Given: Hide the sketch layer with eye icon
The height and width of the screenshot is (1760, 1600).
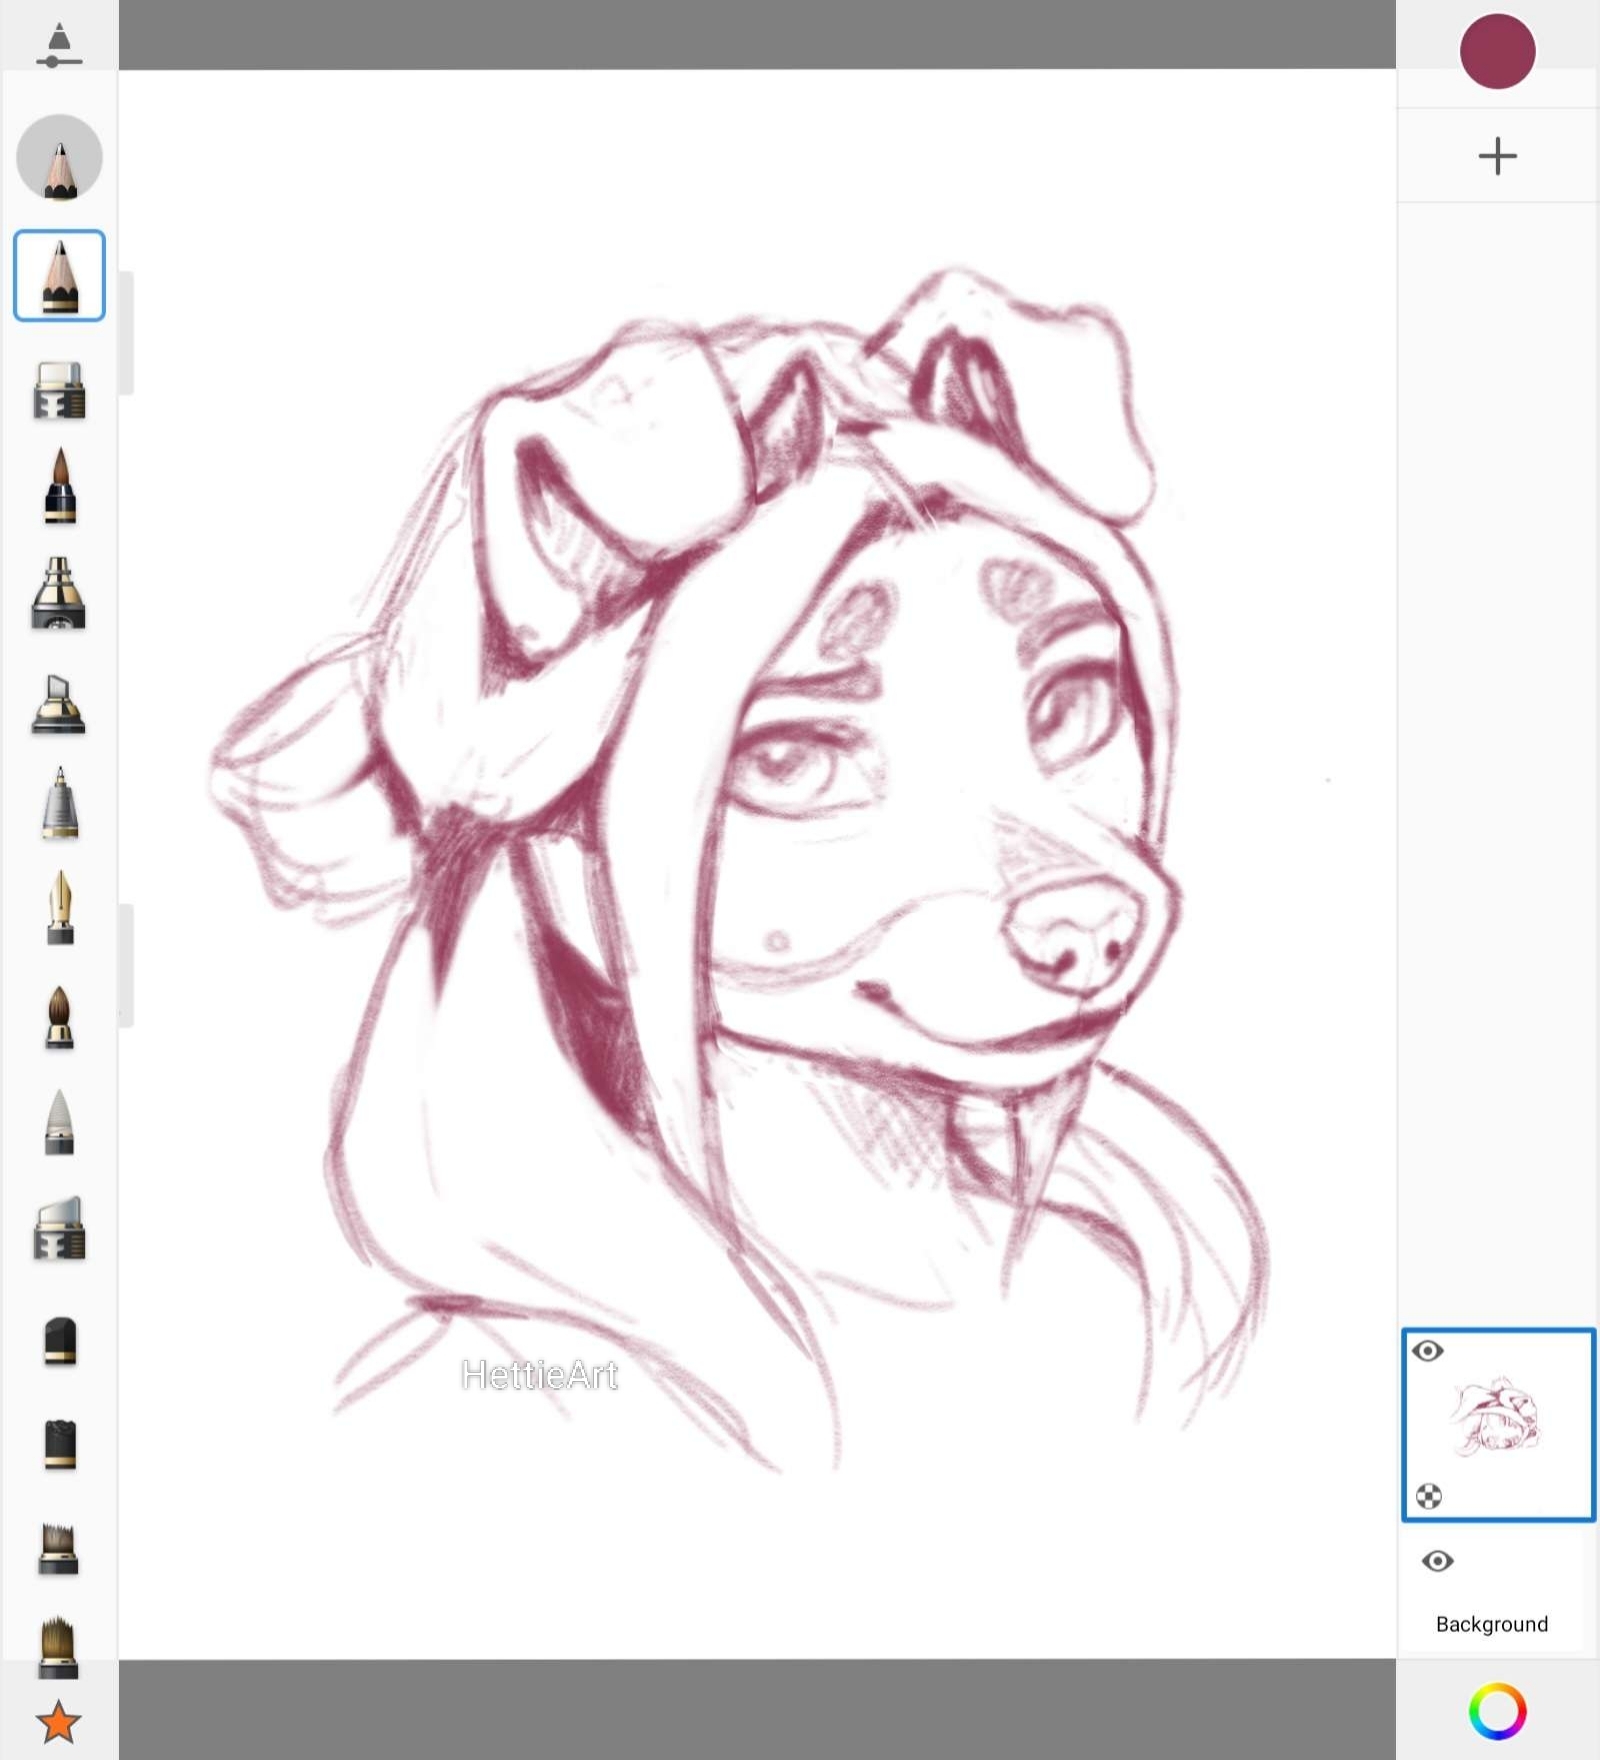Looking at the screenshot, I should (x=1427, y=1351).
